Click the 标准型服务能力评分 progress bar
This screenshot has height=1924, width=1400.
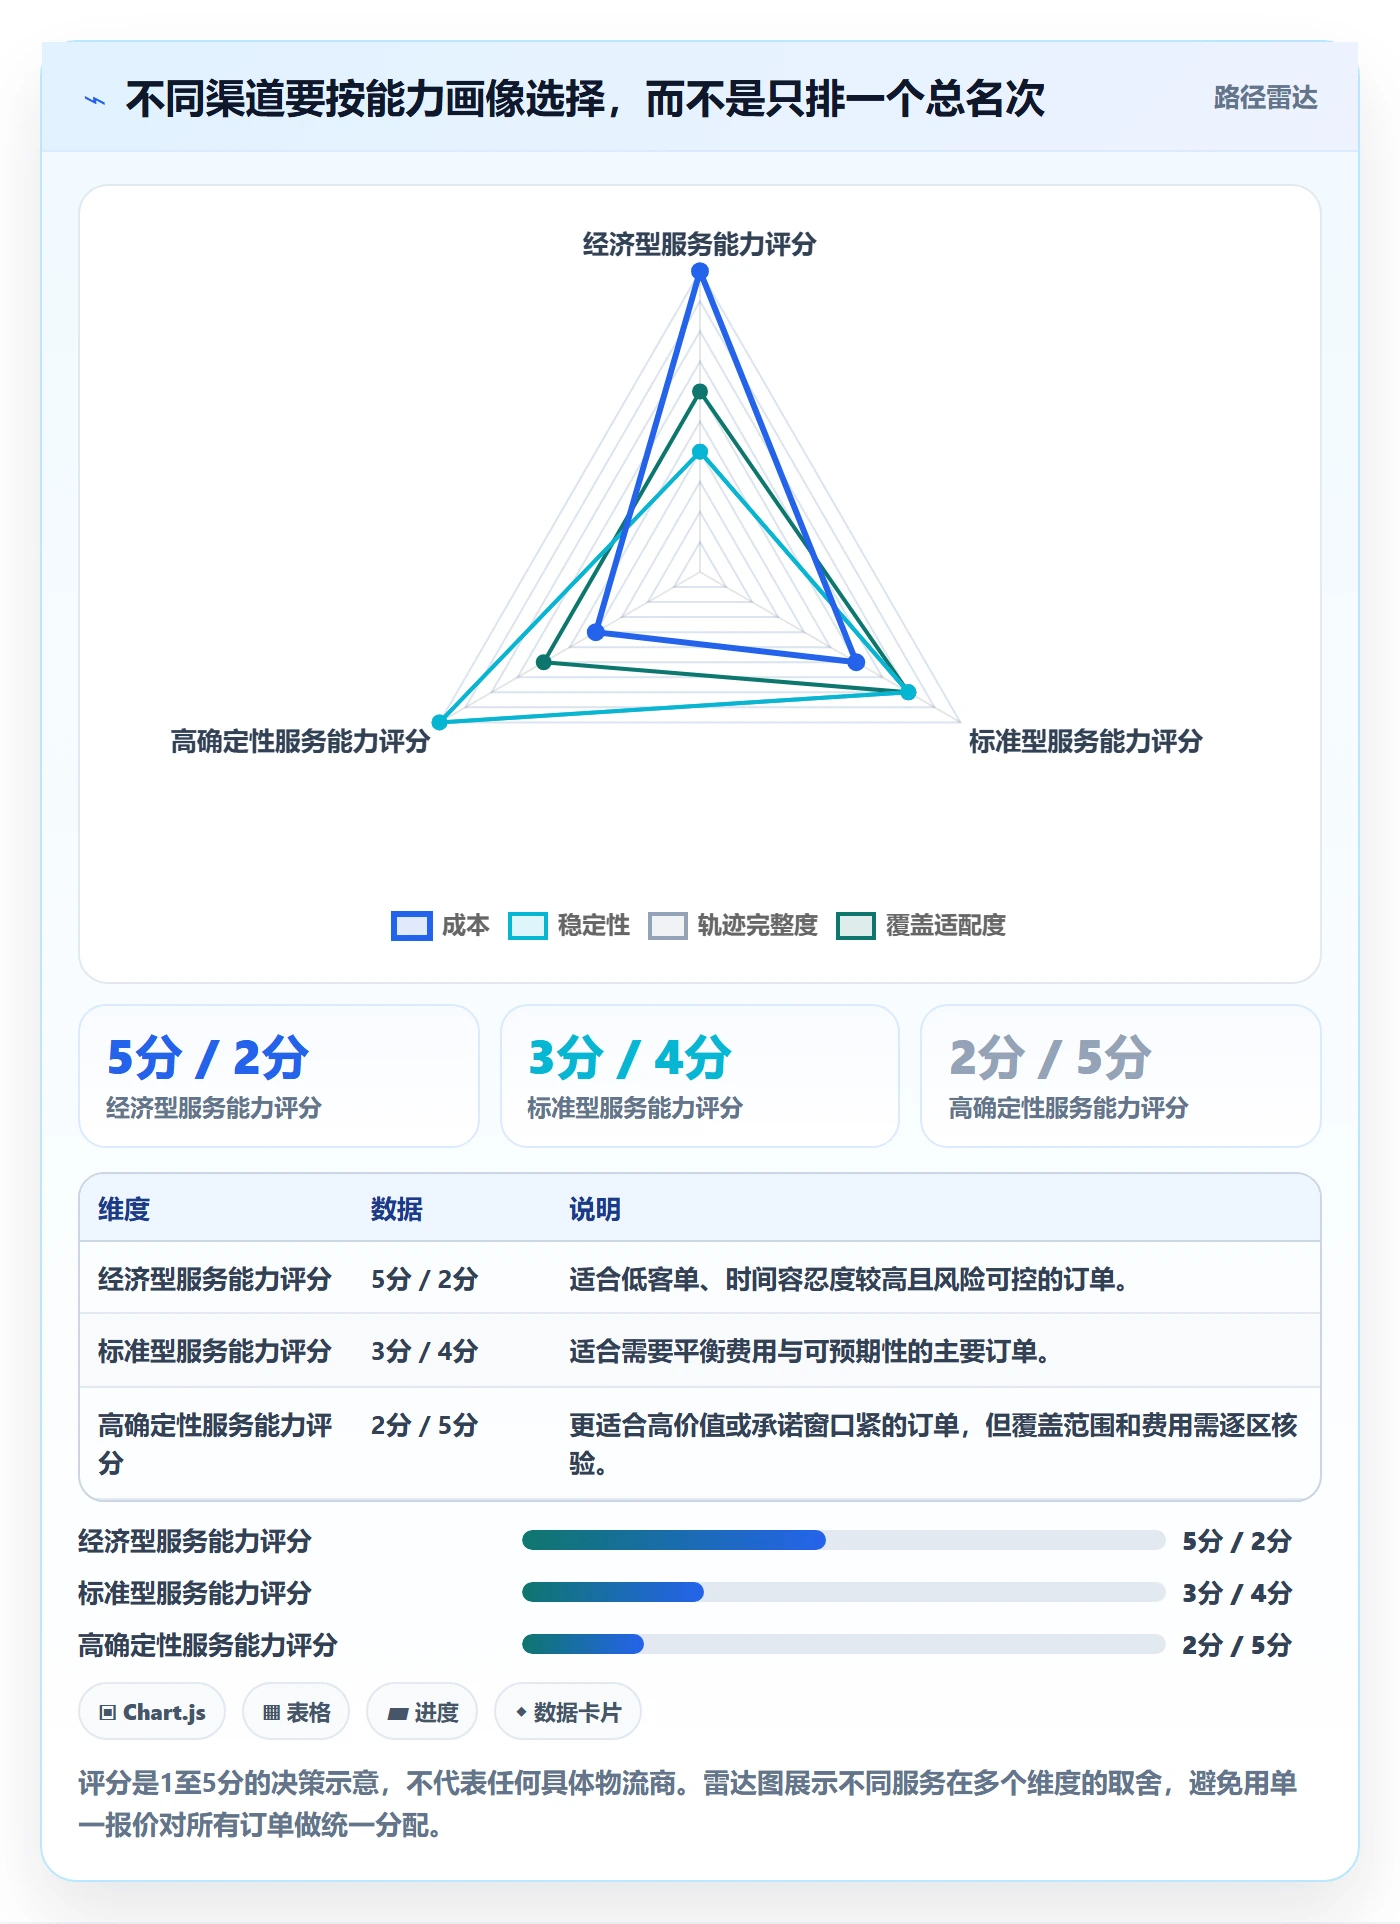point(843,1592)
